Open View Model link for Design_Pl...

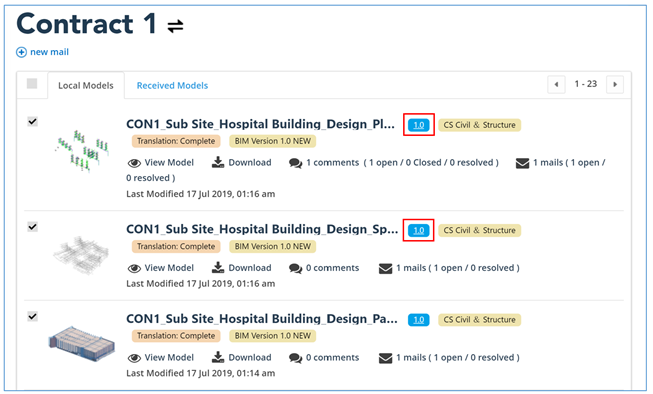pyautogui.click(x=169, y=162)
